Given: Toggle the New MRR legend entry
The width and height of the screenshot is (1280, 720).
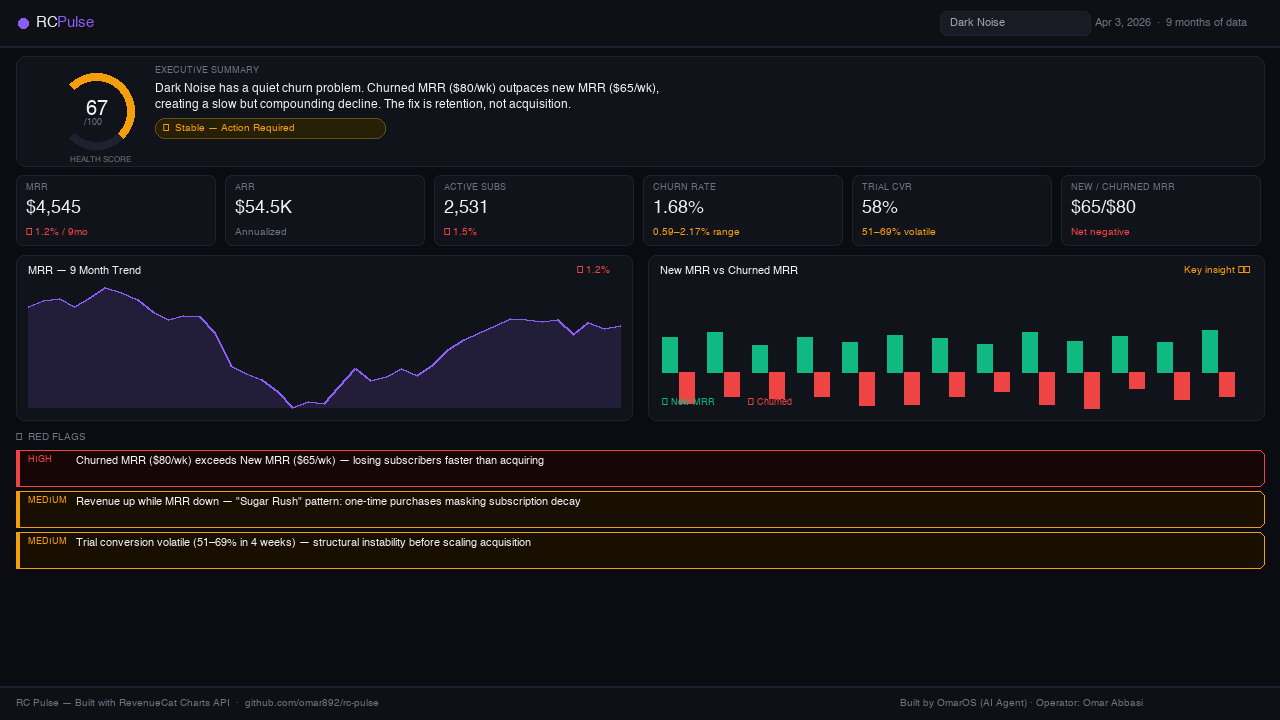Looking at the screenshot, I should 687,401.
